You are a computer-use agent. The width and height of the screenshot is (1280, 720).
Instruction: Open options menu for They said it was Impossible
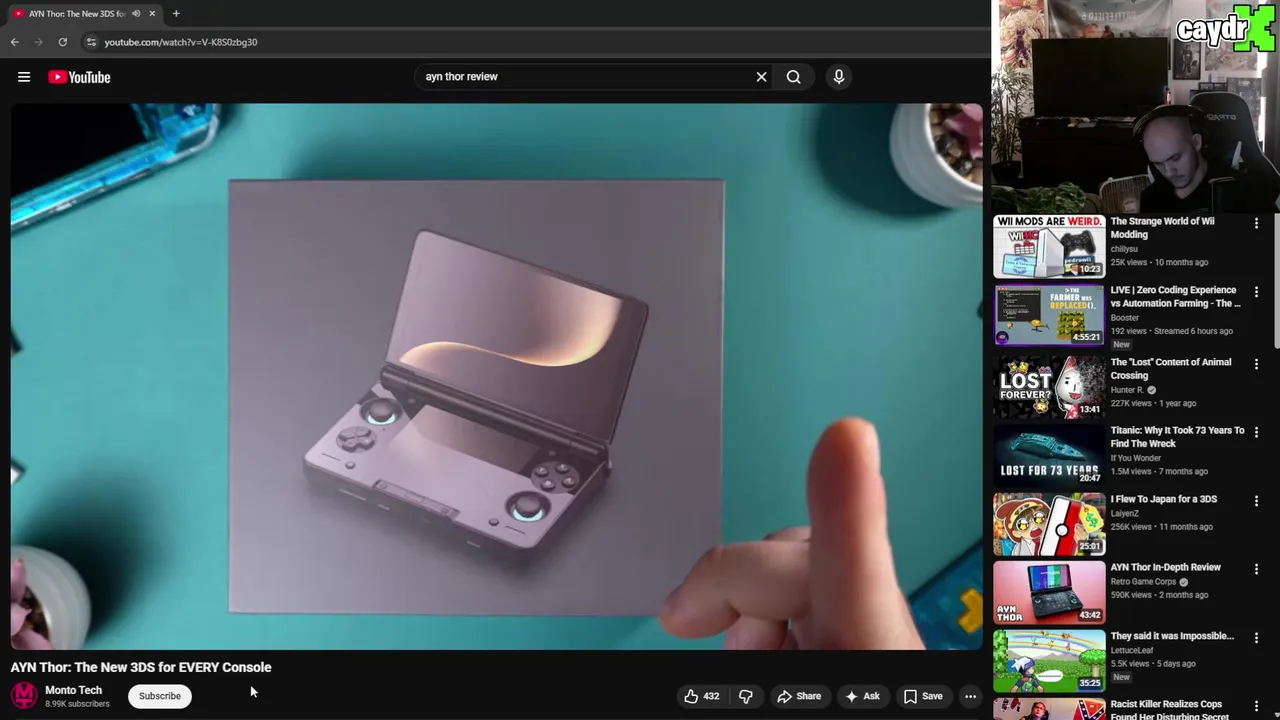coord(1256,637)
